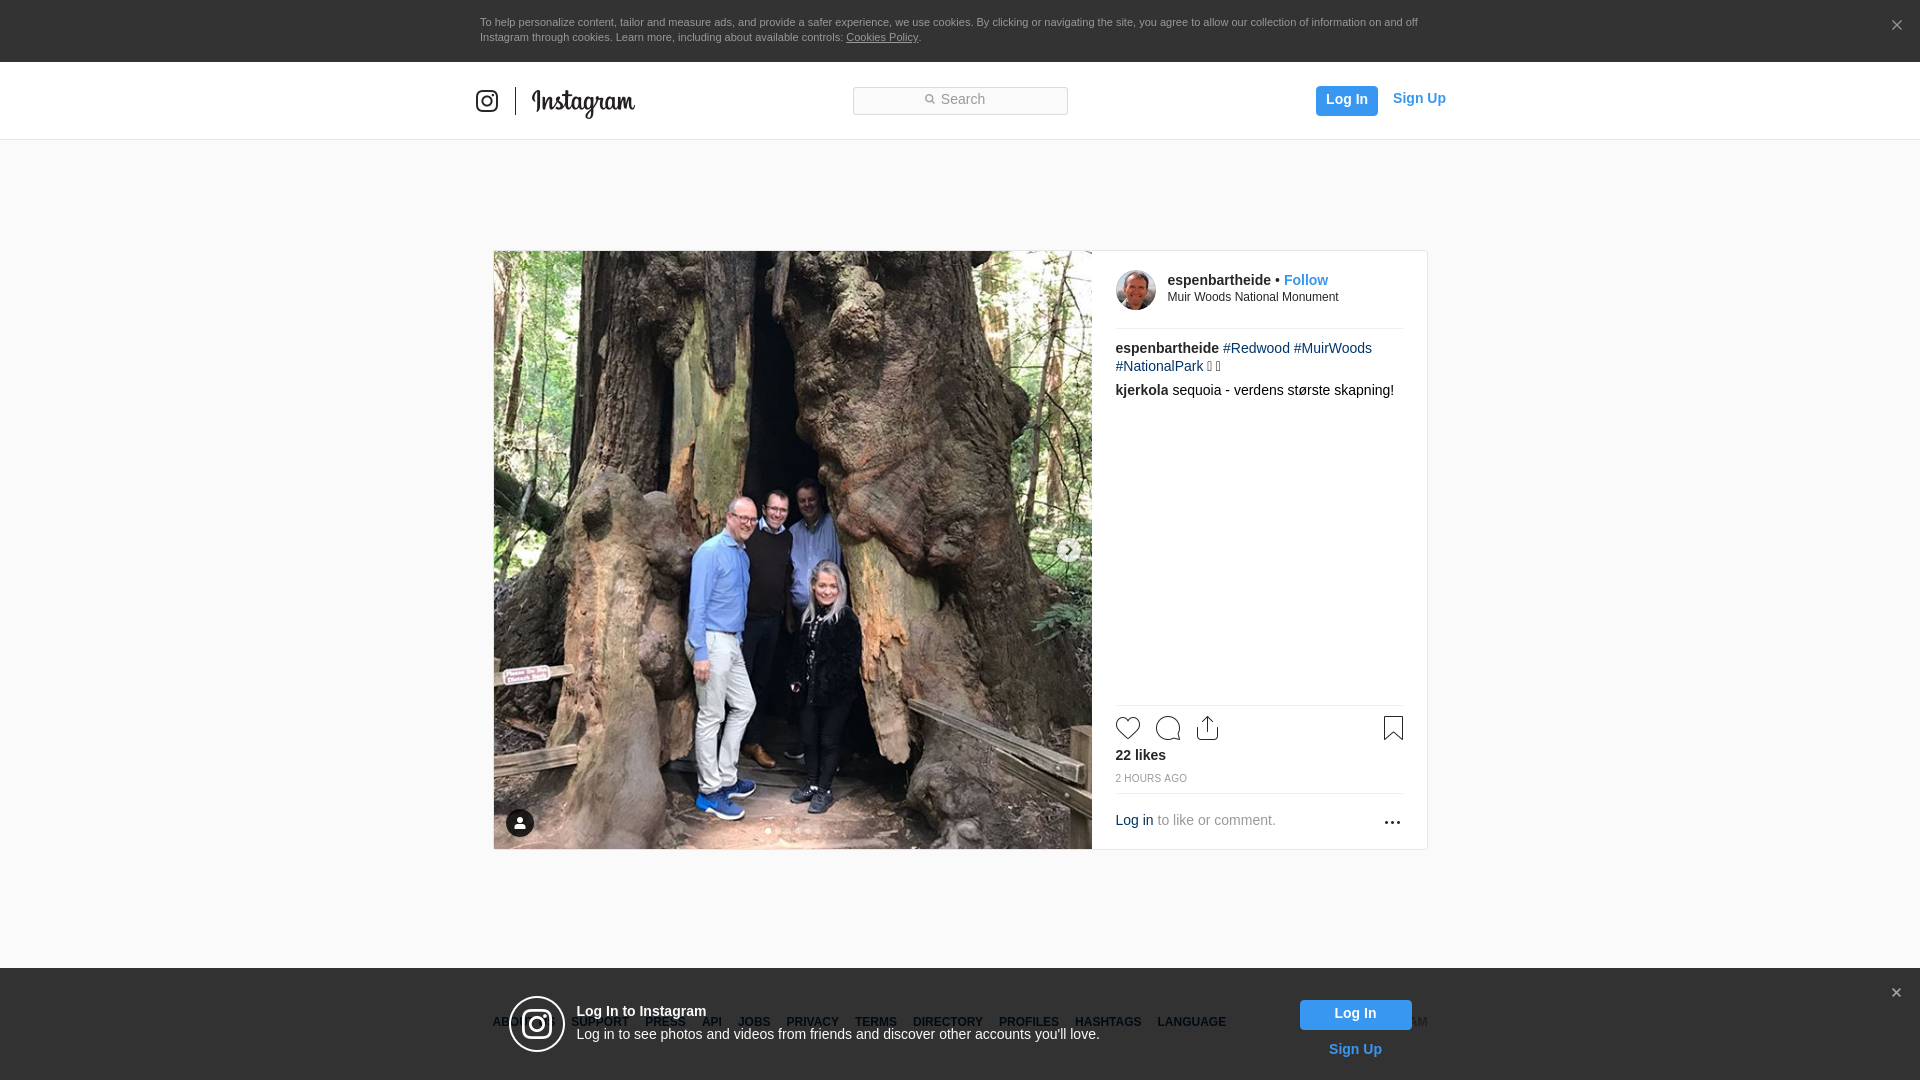Open the Instagram wordmark home link
This screenshot has height=1080, width=1920.
click(x=583, y=103)
